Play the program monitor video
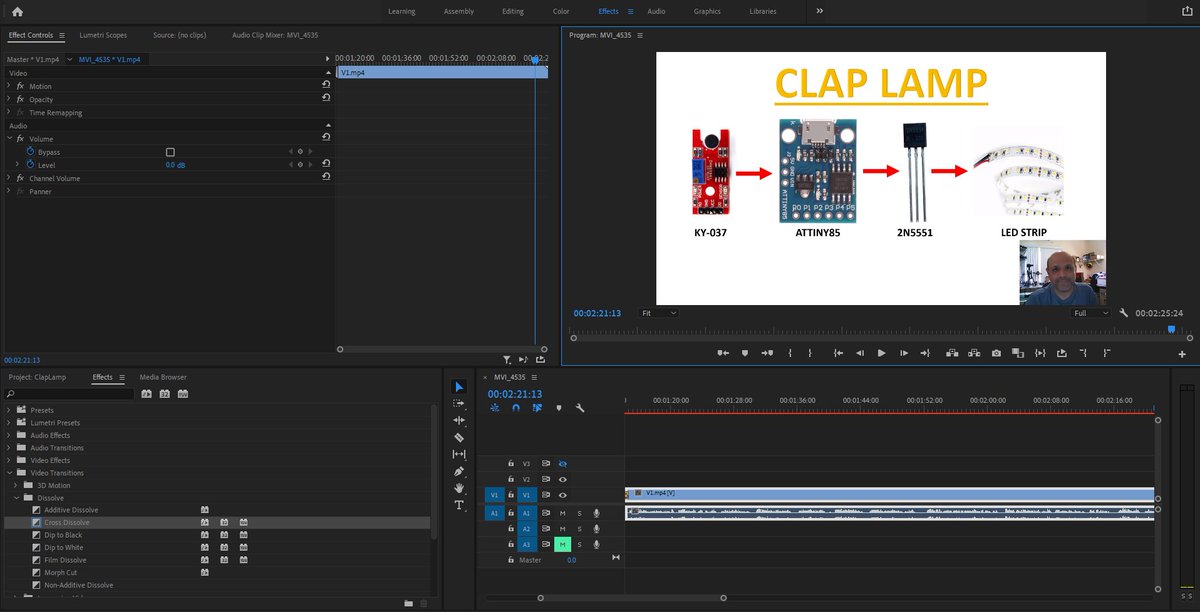The width and height of the screenshot is (1200, 612). coord(881,353)
